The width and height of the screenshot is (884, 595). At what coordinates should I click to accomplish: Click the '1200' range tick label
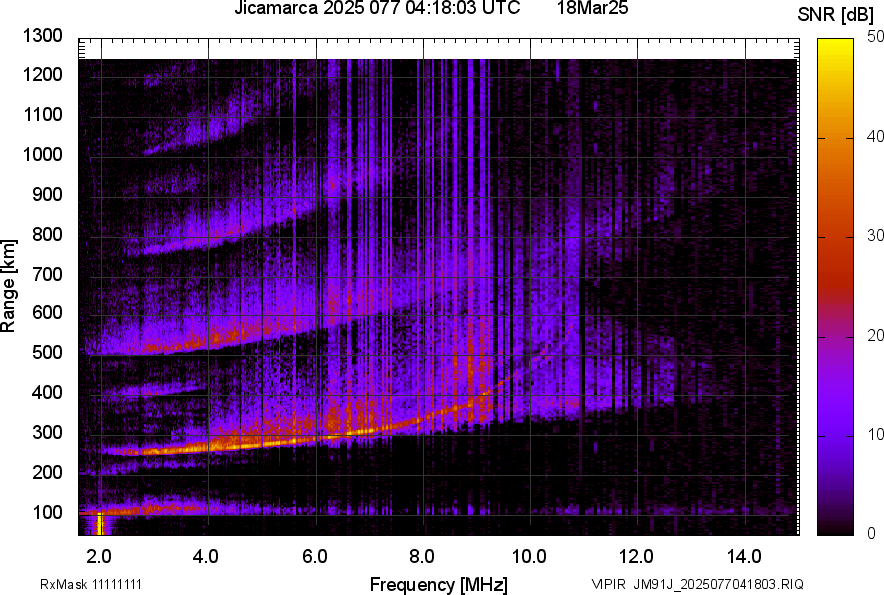coord(42,74)
